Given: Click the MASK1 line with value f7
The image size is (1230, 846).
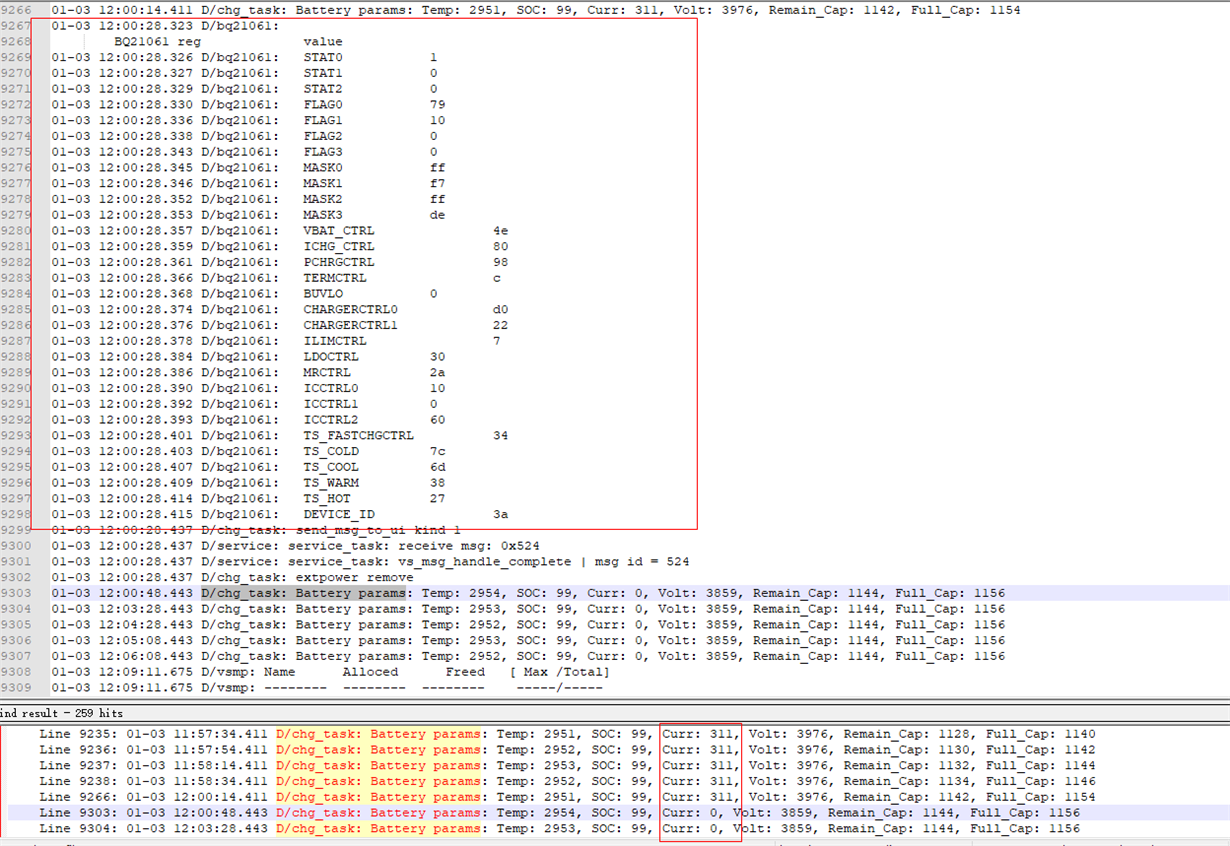Looking at the screenshot, I should pyautogui.click(x=248, y=184).
